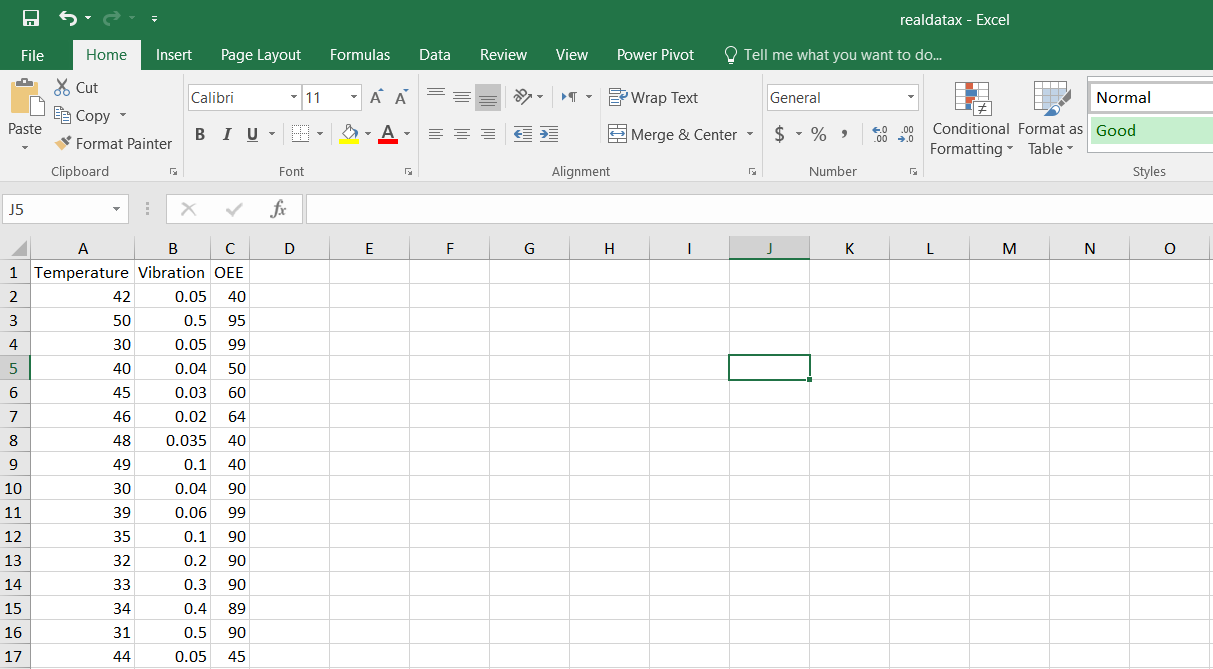Click the Undo arrow icon
This screenshot has width=1213, height=669.
[68, 19]
